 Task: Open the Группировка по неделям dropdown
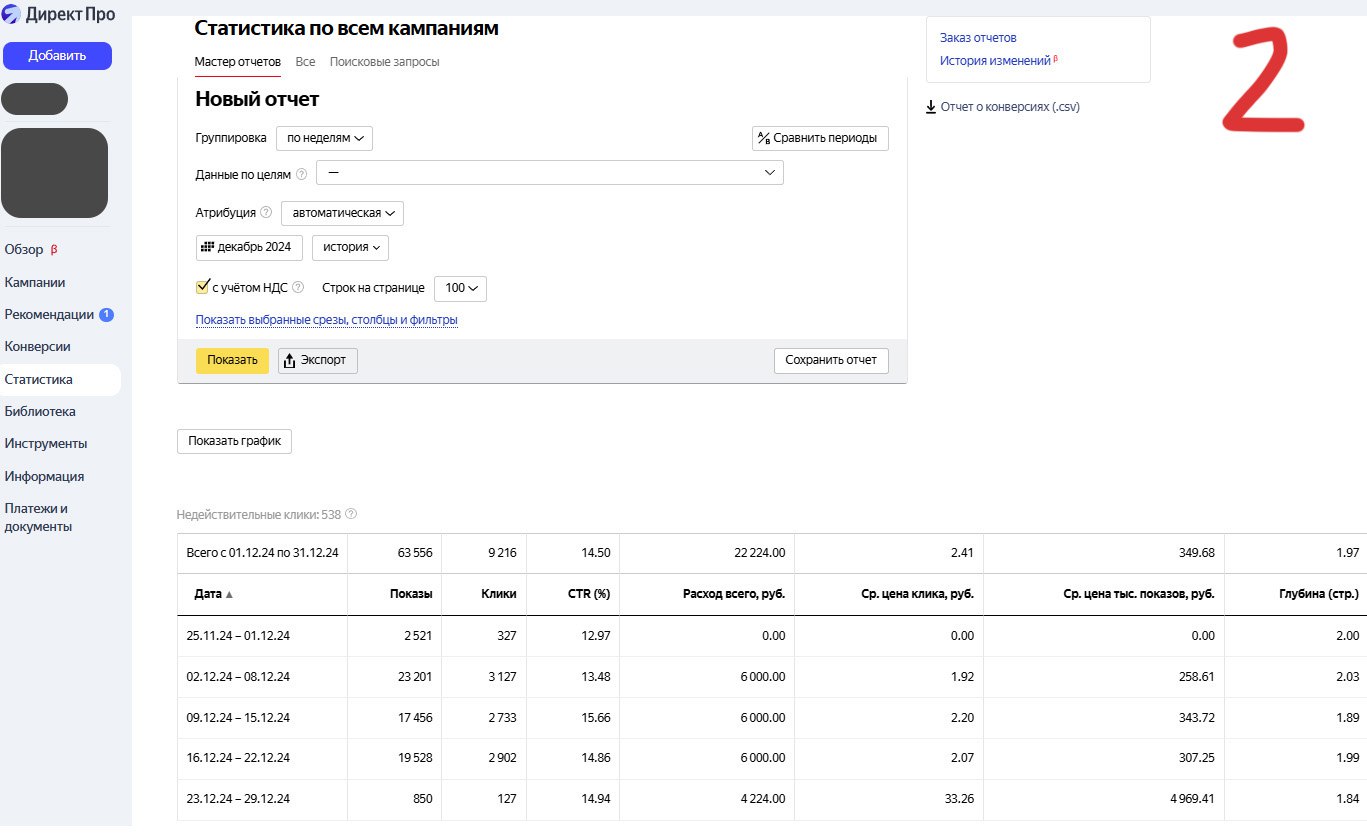(x=324, y=138)
